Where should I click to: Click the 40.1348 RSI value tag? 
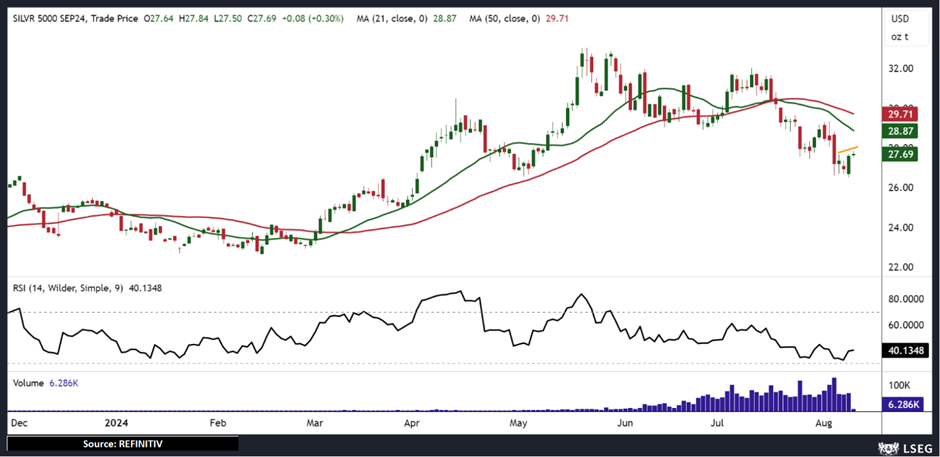tap(906, 350)
